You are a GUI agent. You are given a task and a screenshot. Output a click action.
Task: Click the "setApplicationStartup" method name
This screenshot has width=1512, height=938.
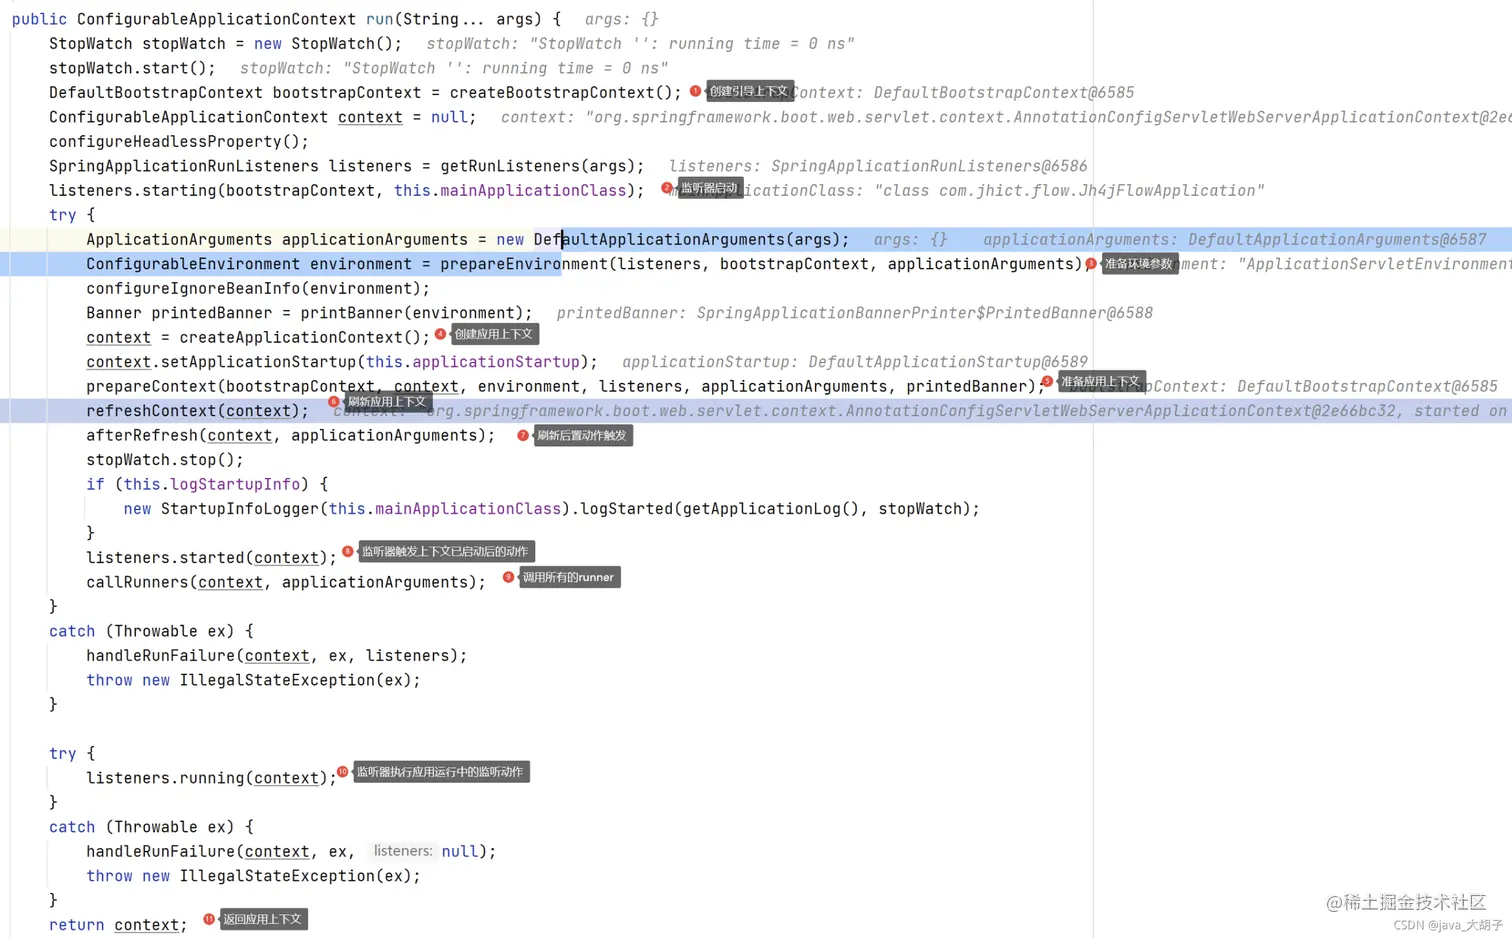point(258,362)
